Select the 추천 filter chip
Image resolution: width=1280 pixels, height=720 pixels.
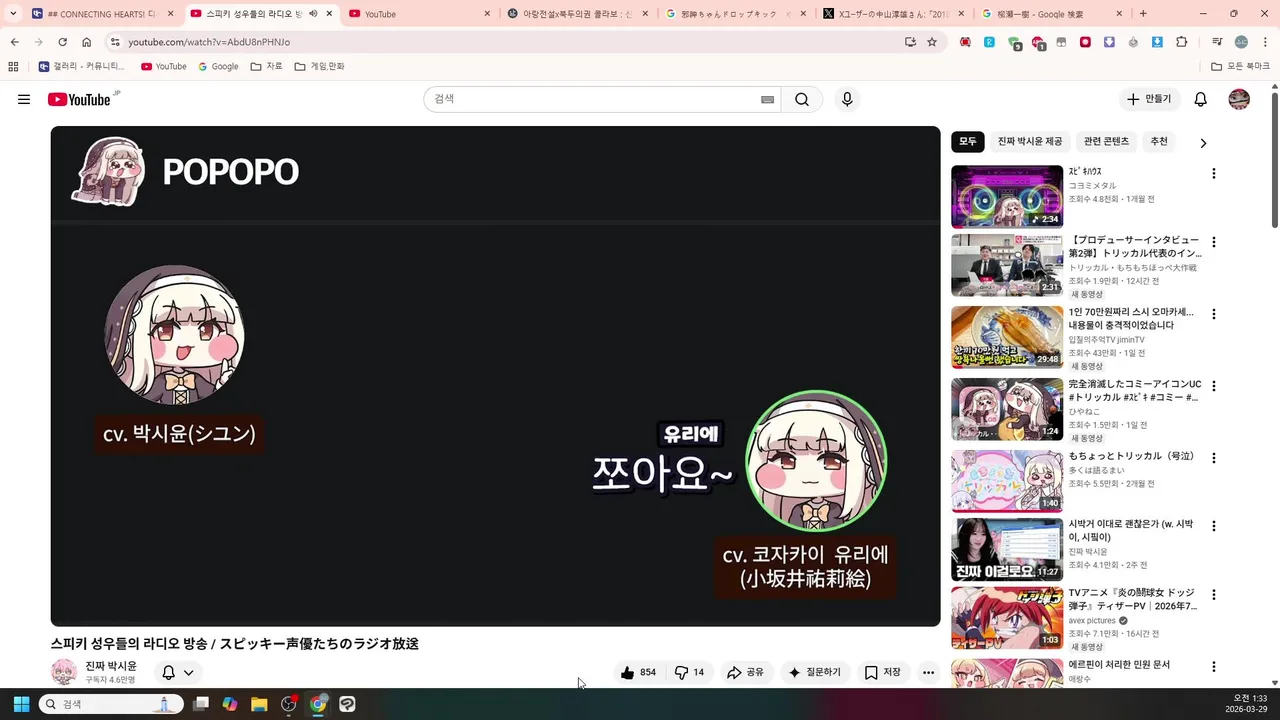point(1159,142)
